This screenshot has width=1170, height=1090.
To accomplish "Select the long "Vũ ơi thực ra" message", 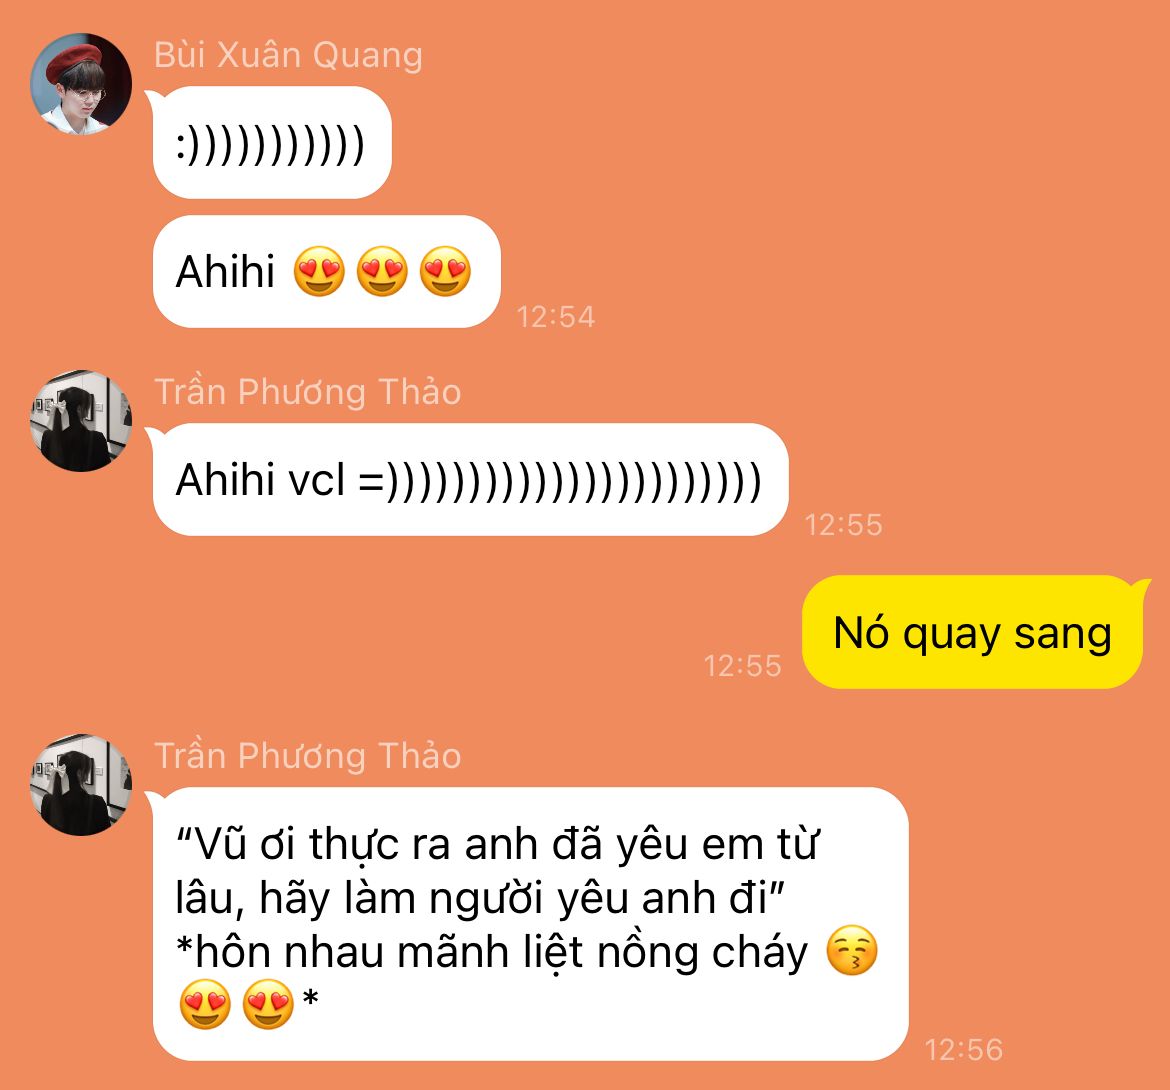I will (x=531, y=924).
